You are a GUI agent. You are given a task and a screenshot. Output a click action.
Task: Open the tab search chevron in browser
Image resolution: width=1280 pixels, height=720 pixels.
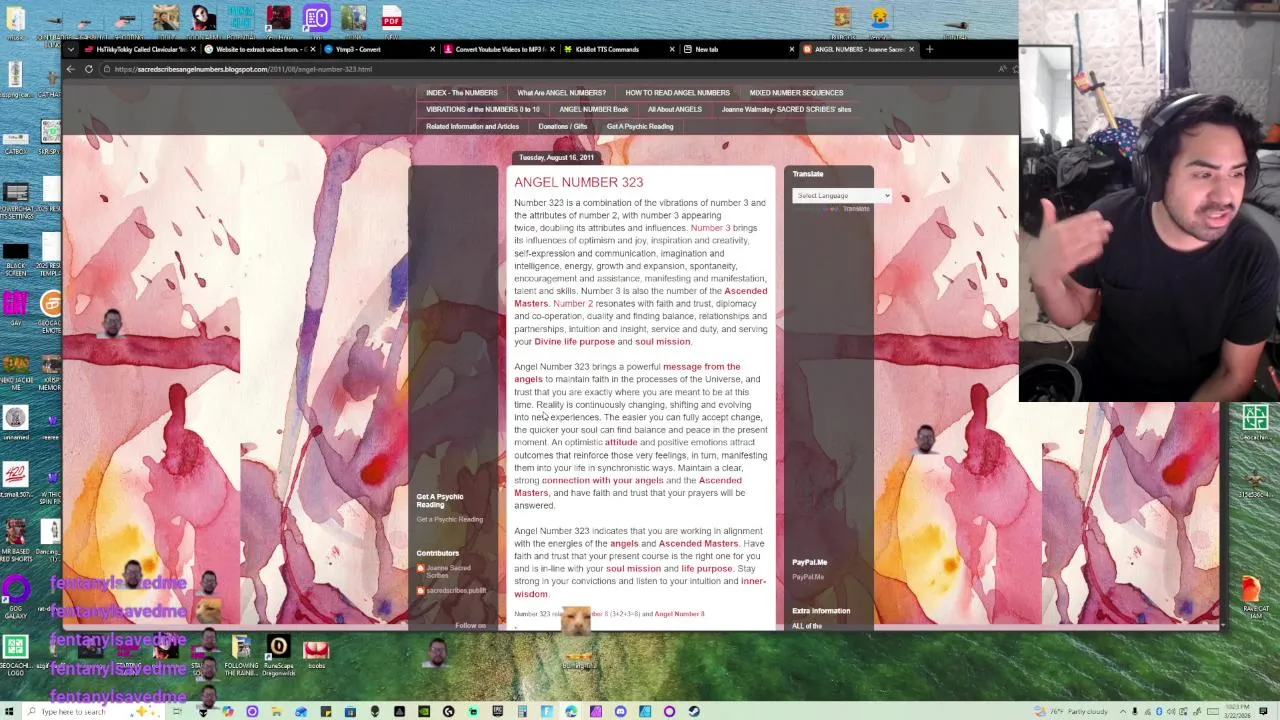(70, 49)
